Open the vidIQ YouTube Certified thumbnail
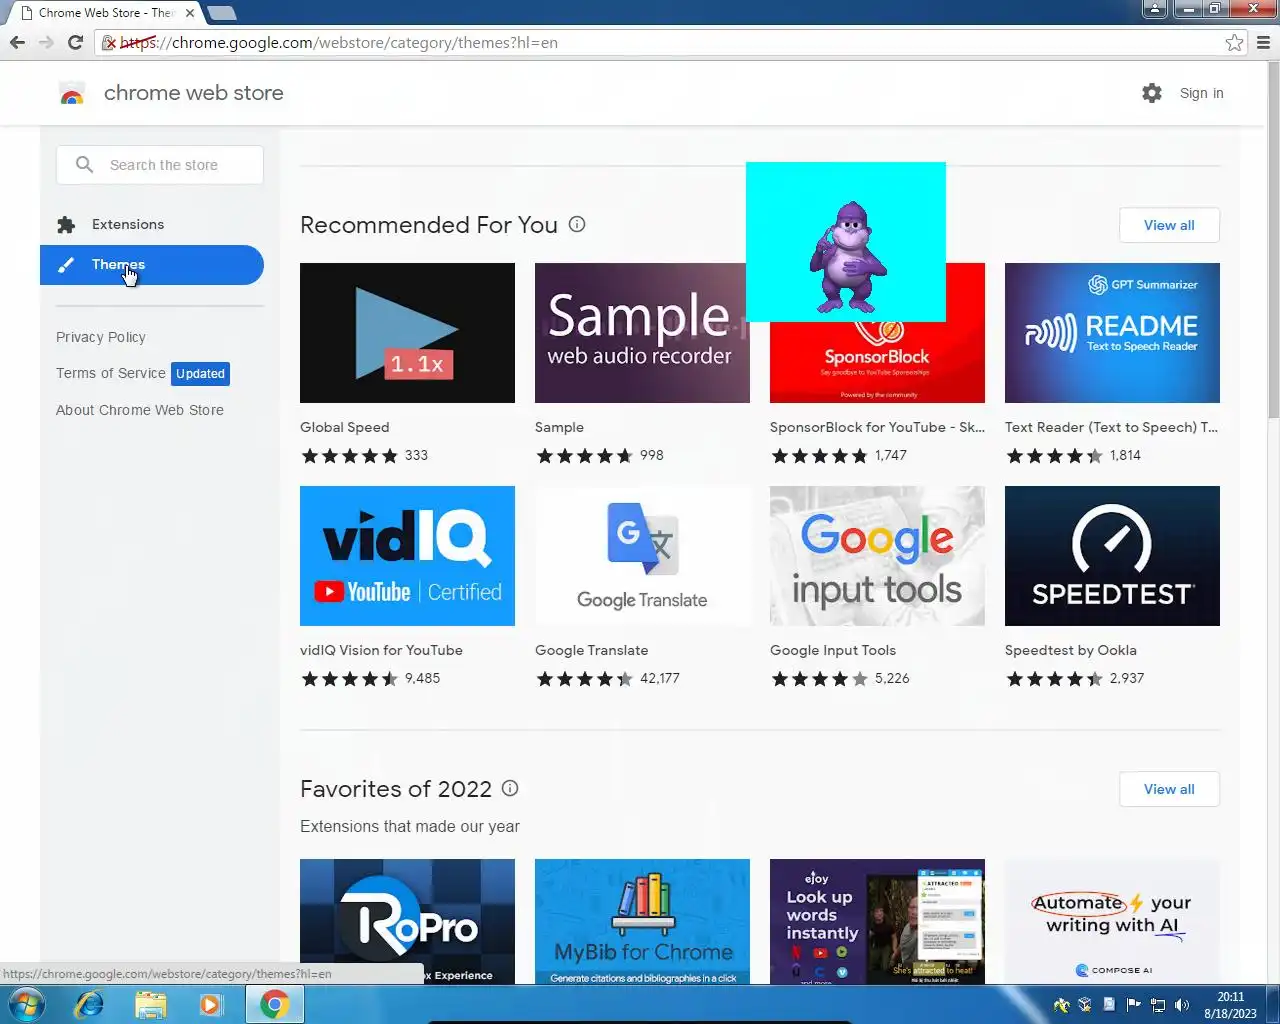Viewport: 1280px width, 1024px height. coord(407,556)
